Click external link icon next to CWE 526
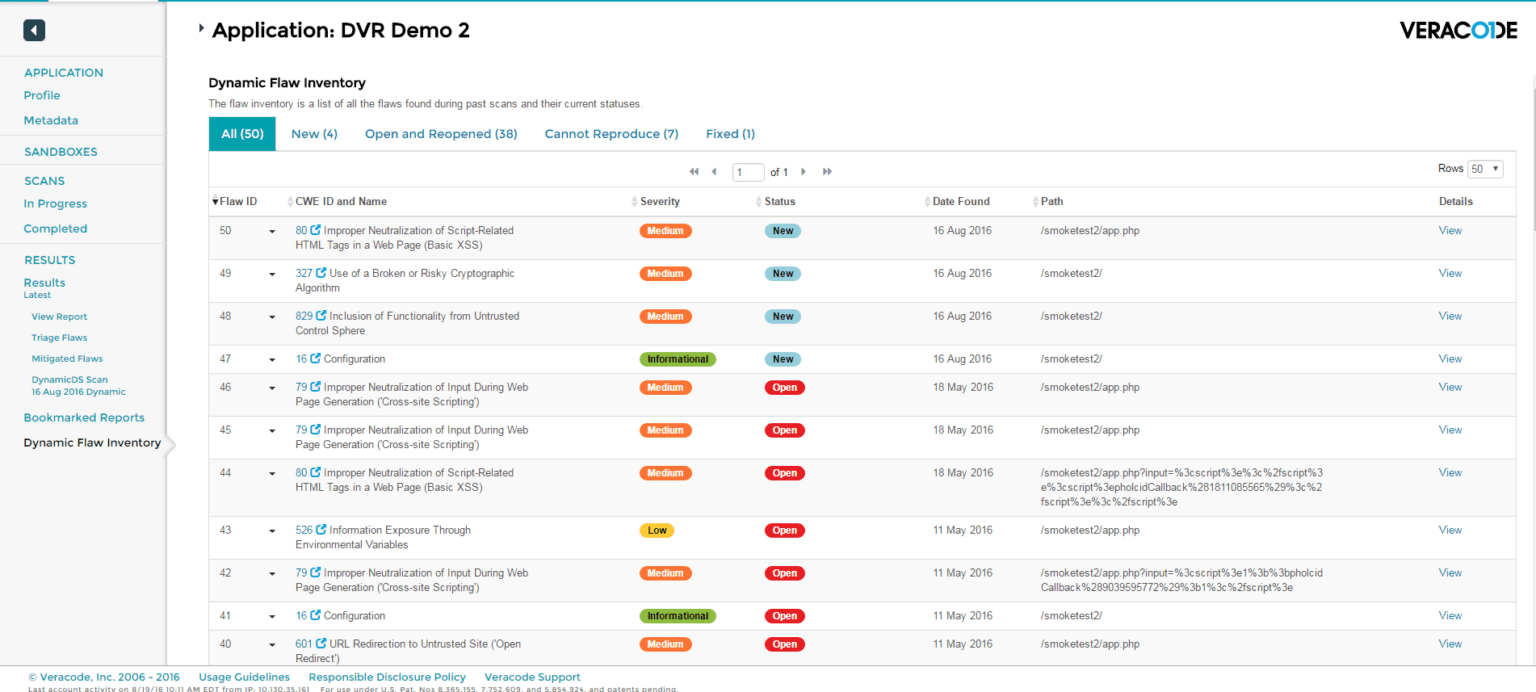 tap(321, 530)
